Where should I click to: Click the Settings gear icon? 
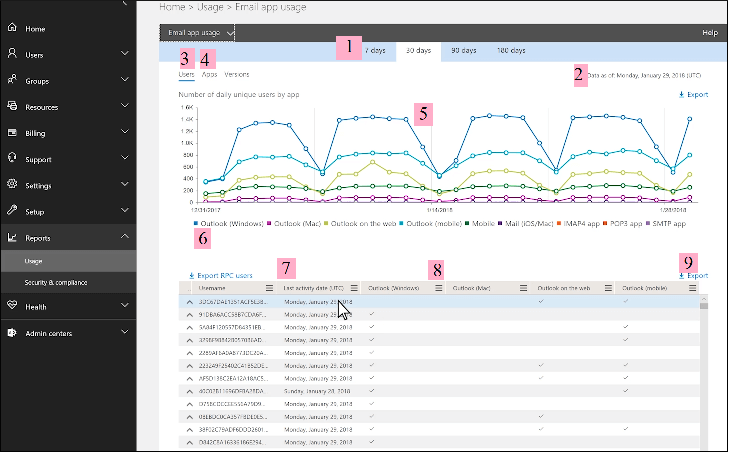[x=12, y=184]
